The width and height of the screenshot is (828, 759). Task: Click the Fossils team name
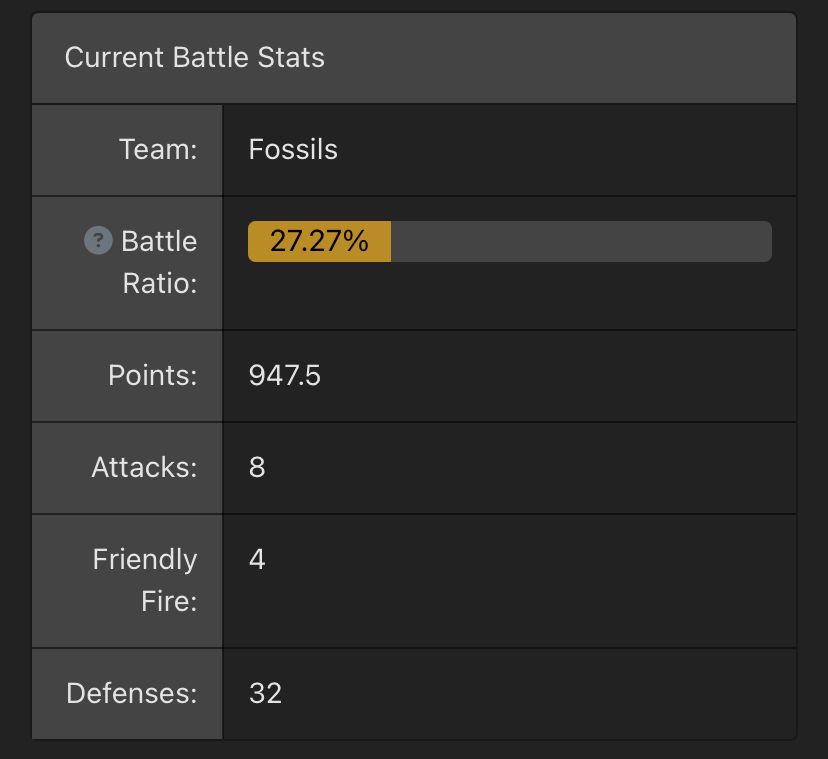pos(293,149)
